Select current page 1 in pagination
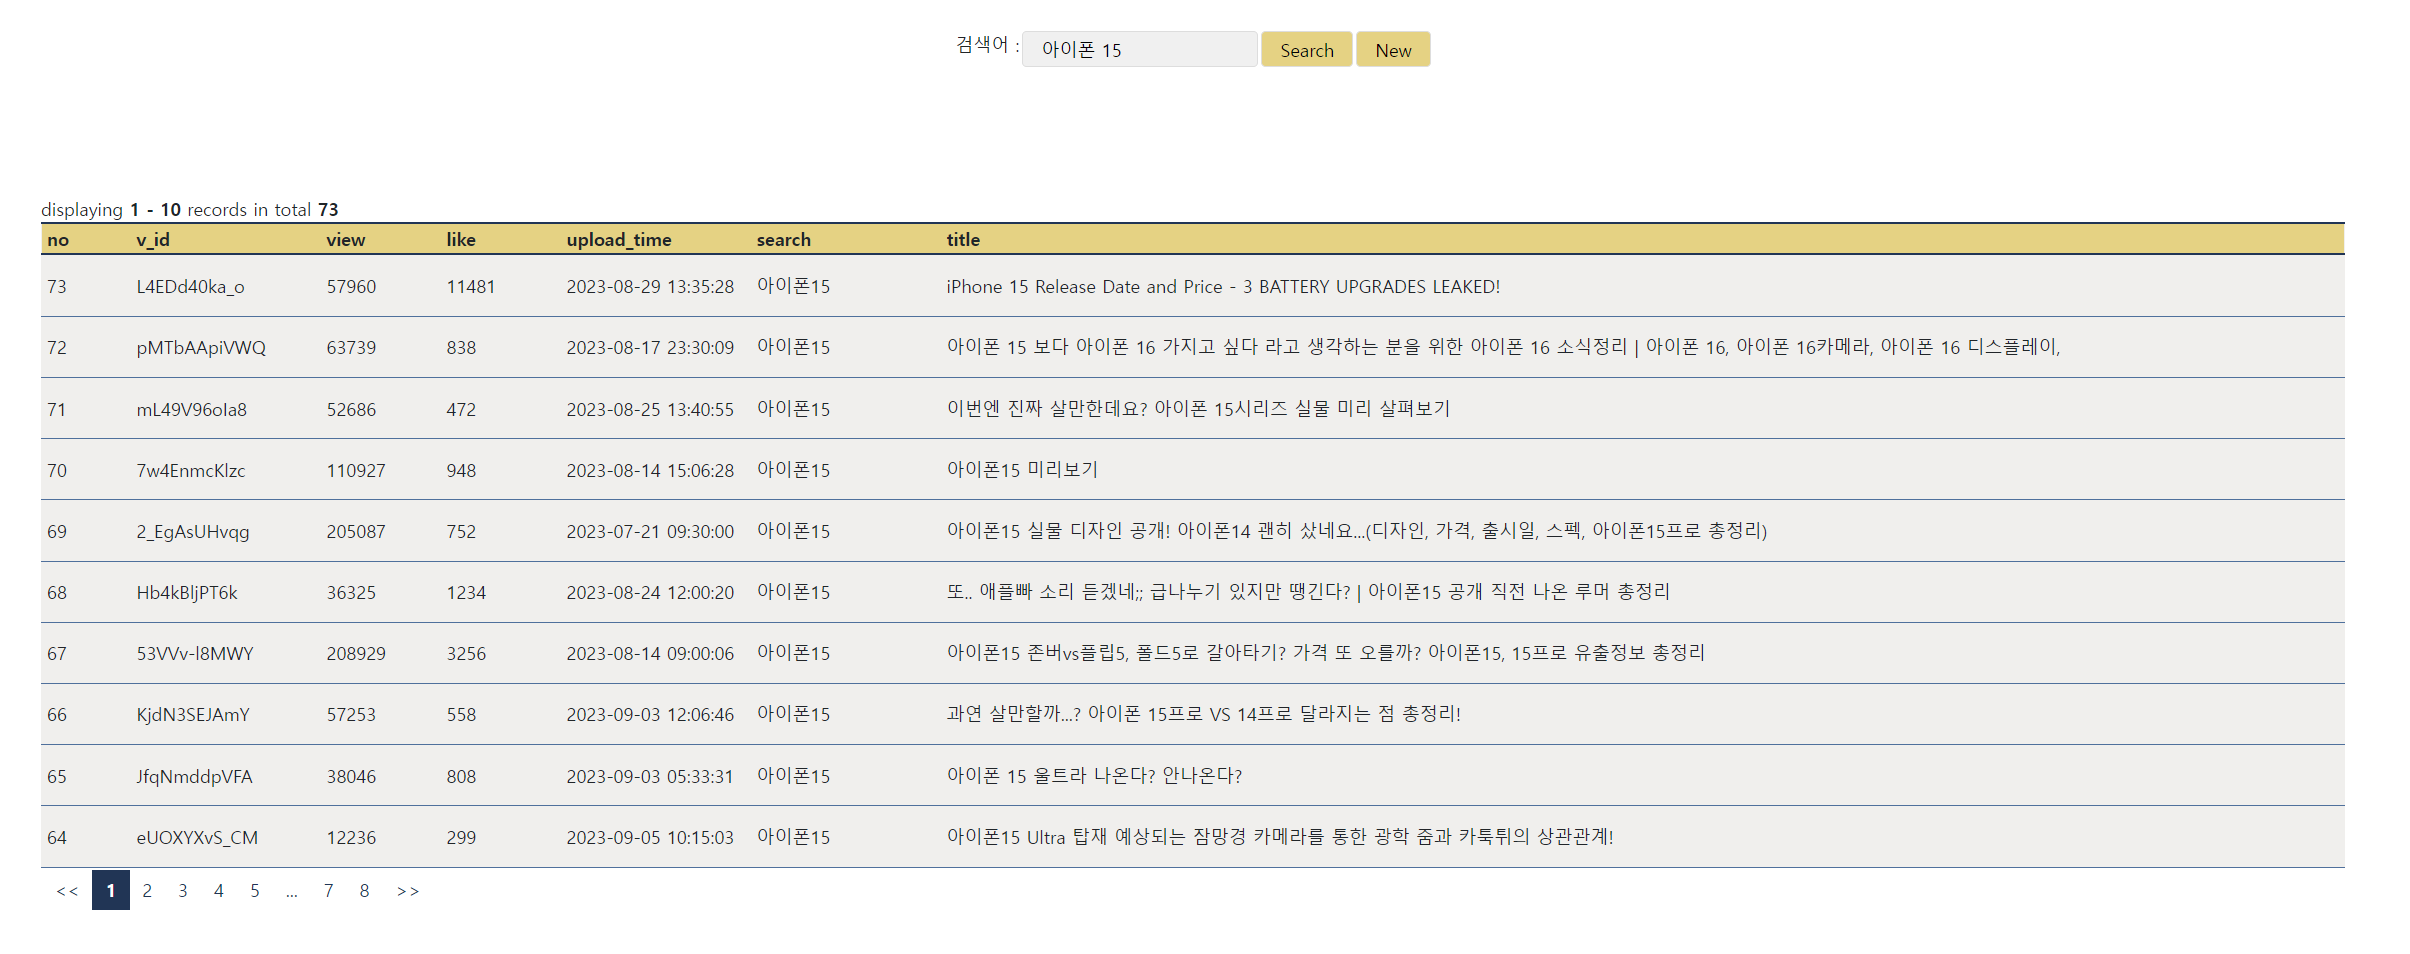 (x=111, y=890)
